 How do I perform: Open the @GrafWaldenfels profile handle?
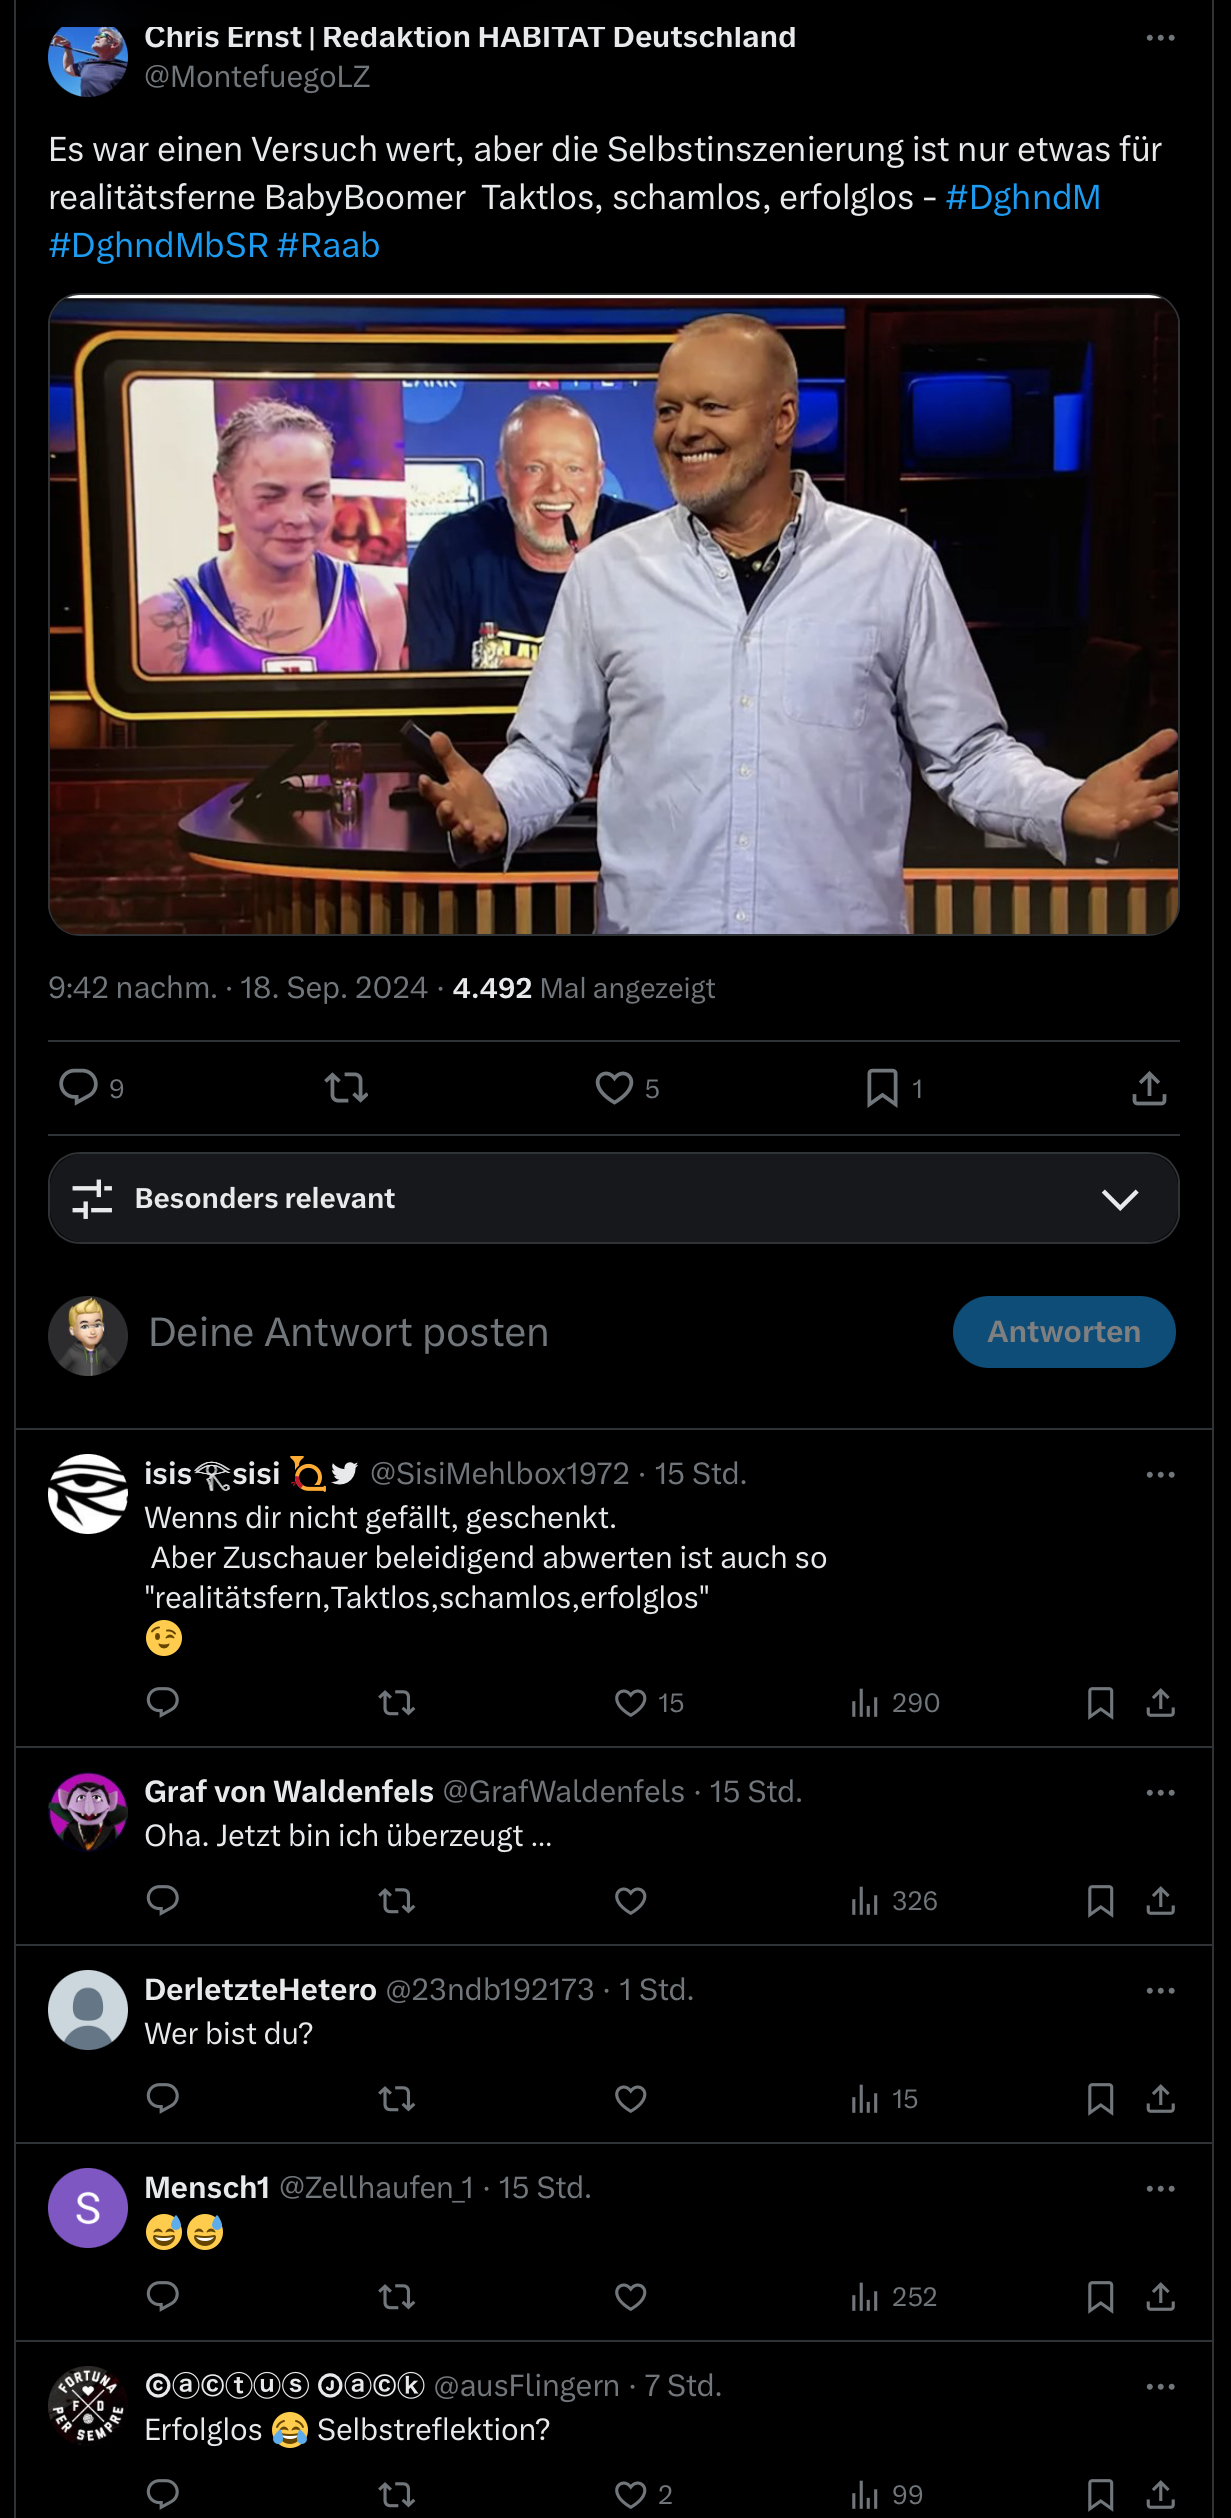563,1792
